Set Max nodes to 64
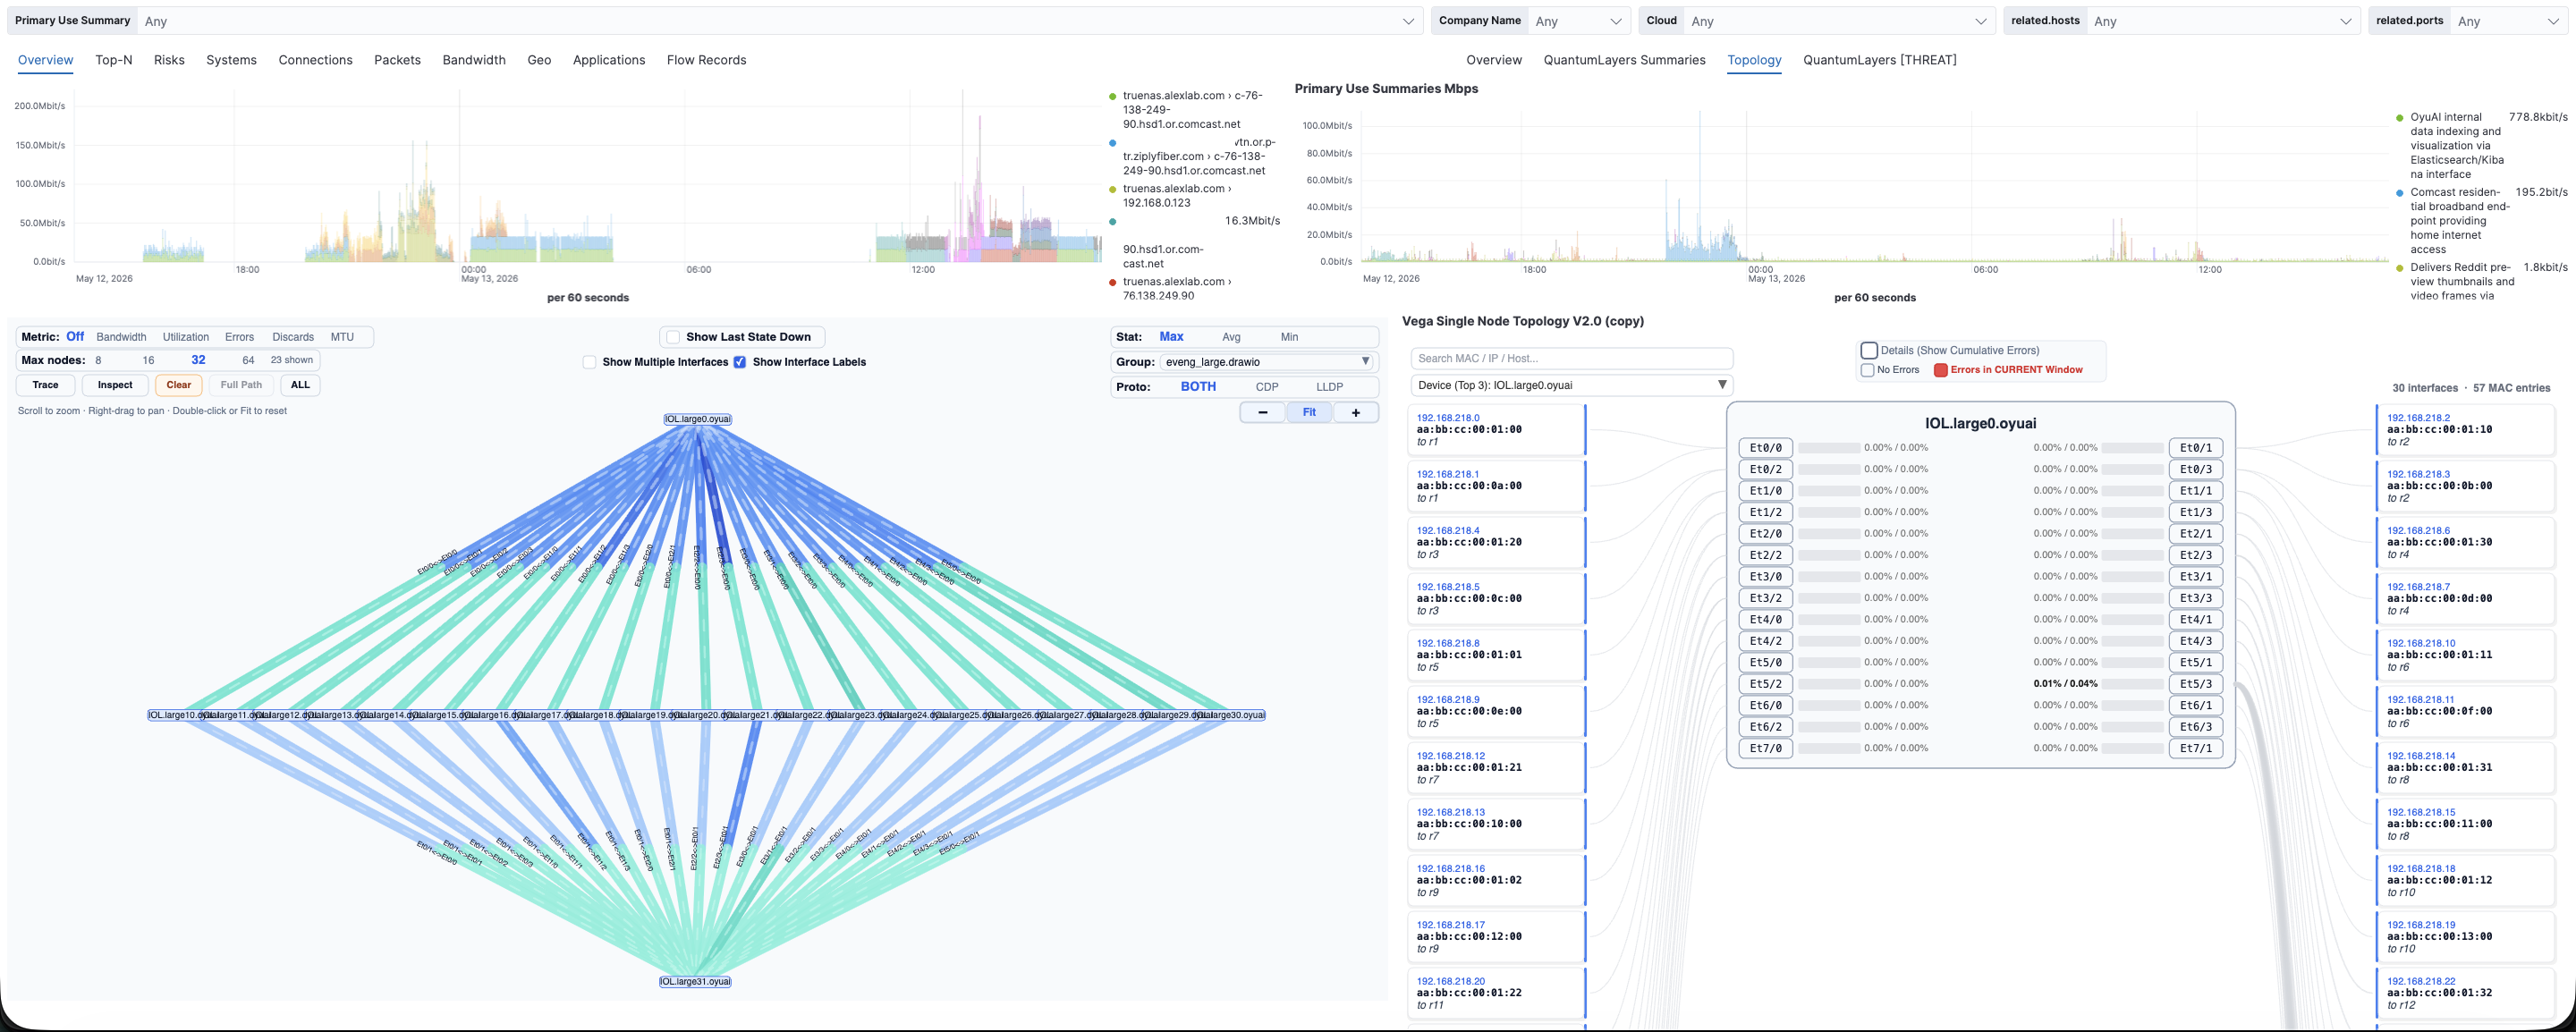This screenshot has width=2576, height=1032. click(x=248, y=360)
